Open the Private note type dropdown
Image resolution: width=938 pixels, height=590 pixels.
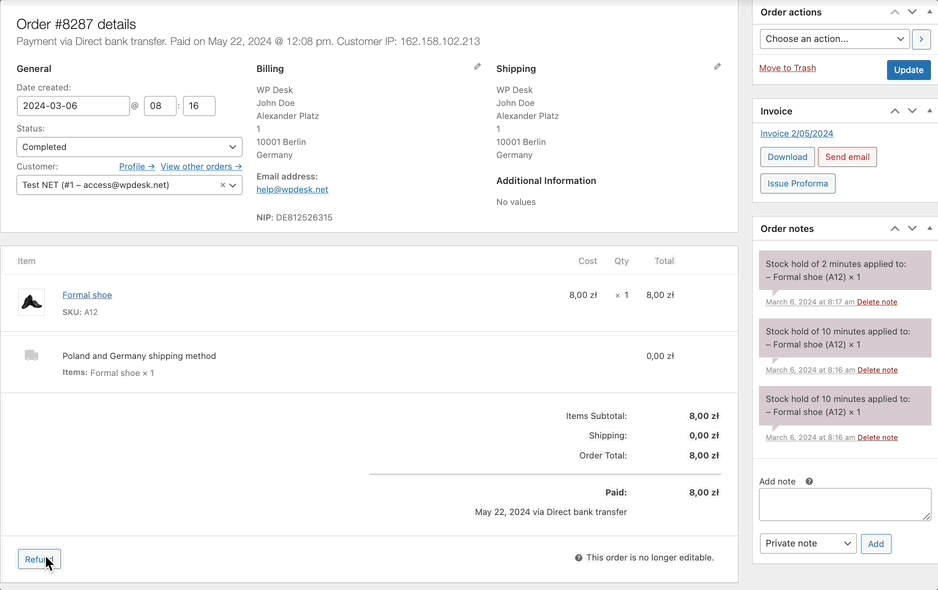(x=808, y=543)
